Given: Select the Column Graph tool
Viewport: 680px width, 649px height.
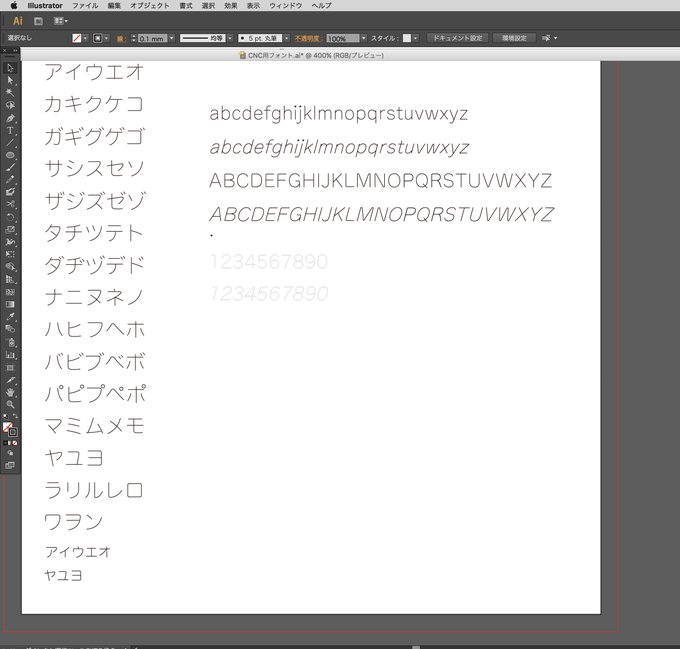Looking at the screenshot, I should pos(10,355).
